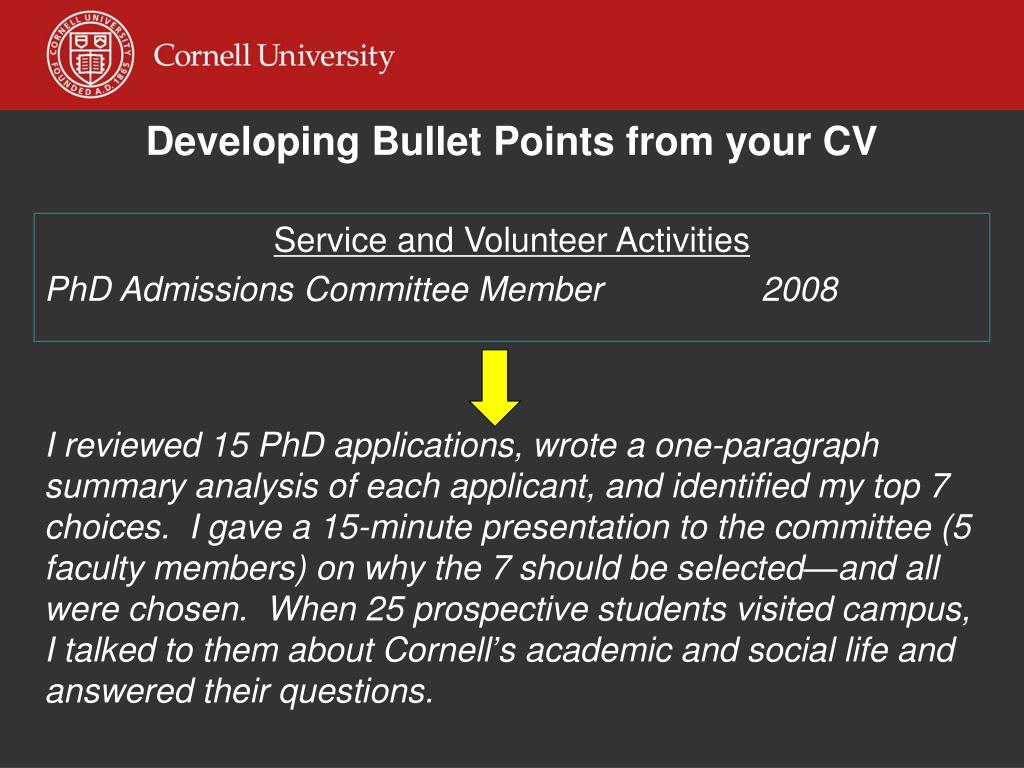Click the Cornell University wordmark text
Screen dimensions: 1024x768
[x=274, y=56]
